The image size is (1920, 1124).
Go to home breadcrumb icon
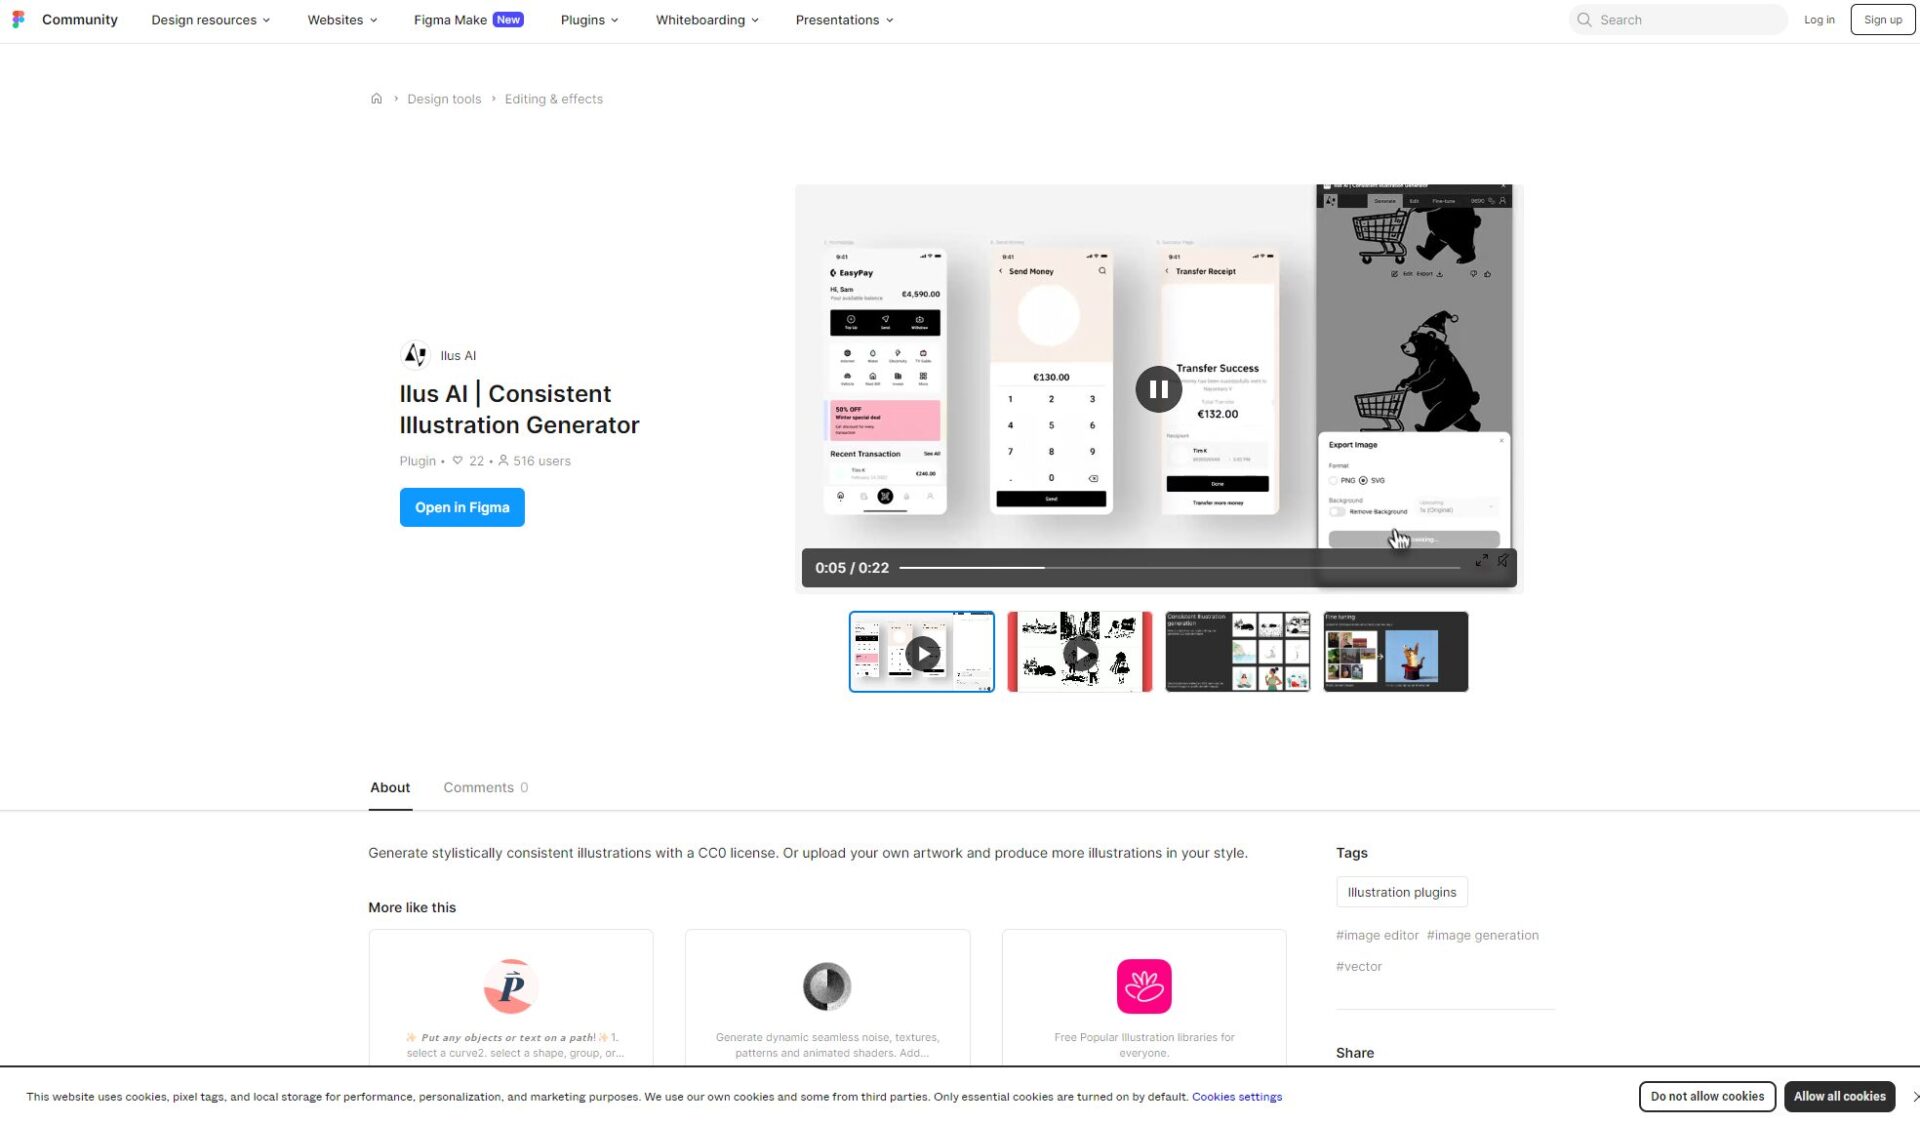376,99
